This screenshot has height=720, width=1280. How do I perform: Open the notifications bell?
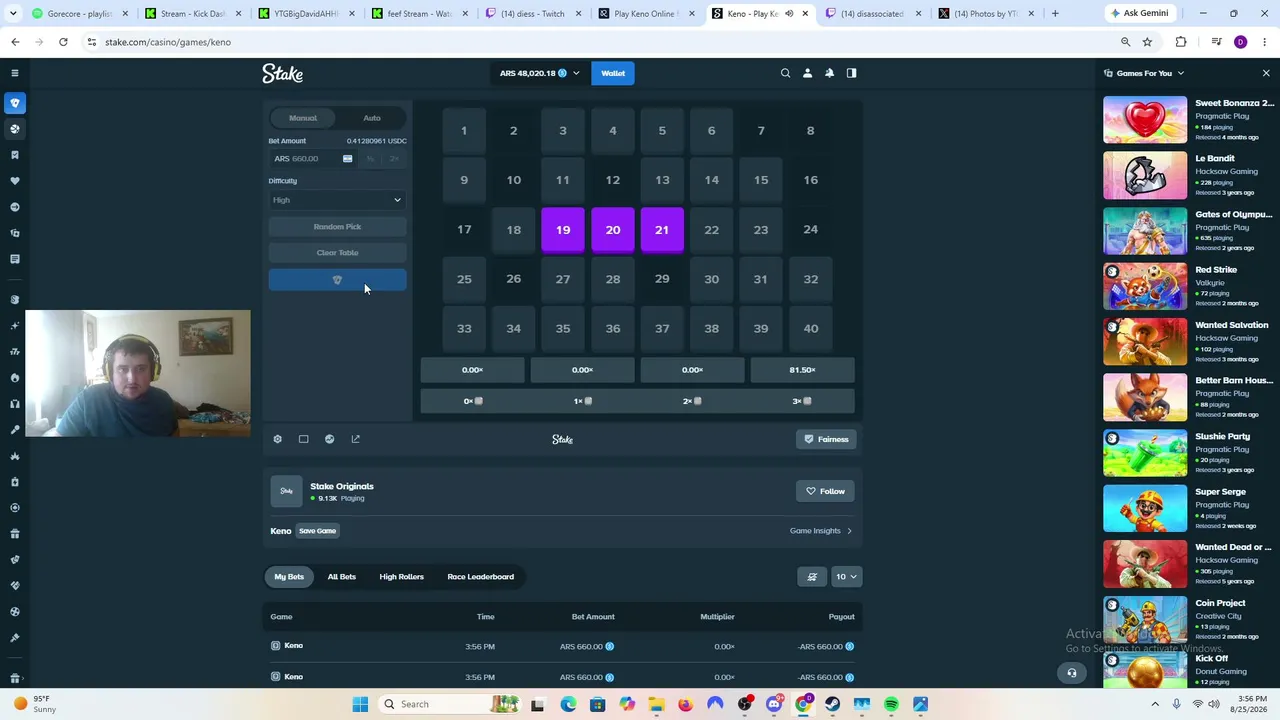click(829, 73)
